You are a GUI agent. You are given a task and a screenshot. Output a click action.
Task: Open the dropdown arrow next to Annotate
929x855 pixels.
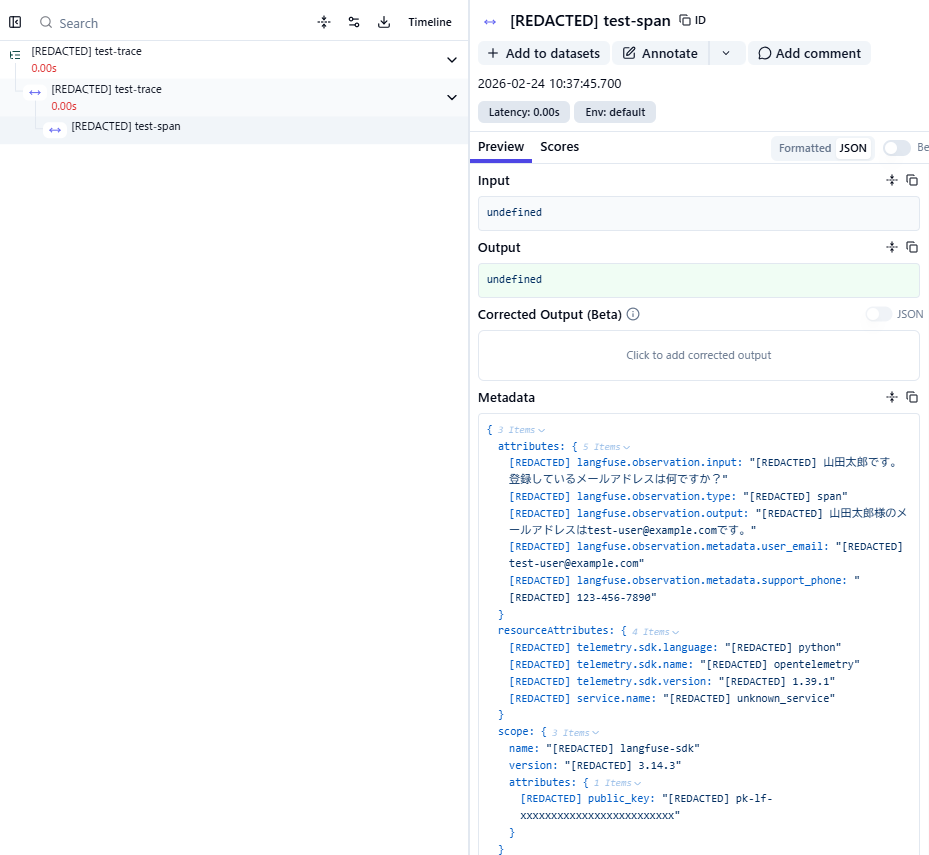726,53
